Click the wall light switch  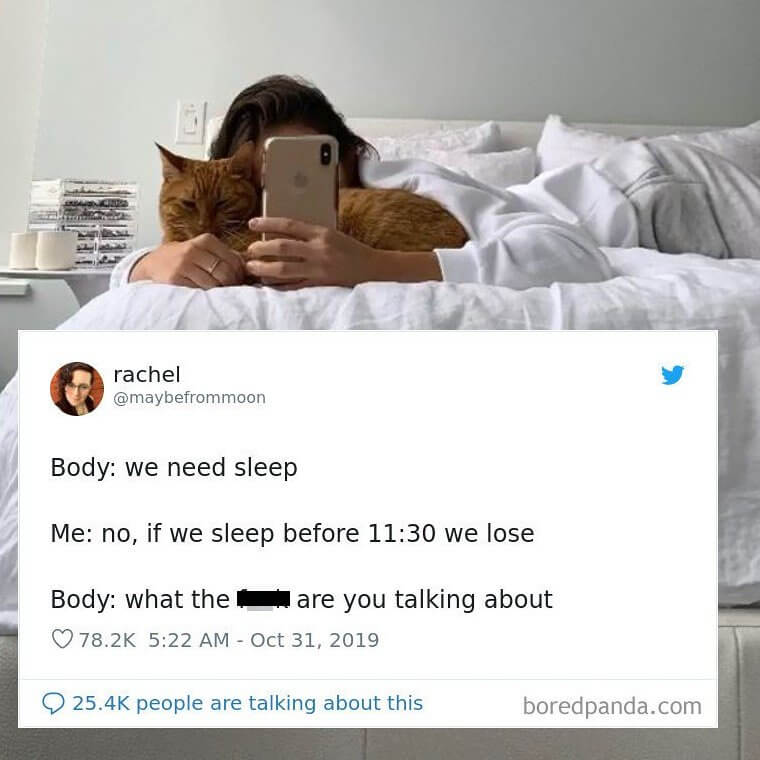point(191,123)
